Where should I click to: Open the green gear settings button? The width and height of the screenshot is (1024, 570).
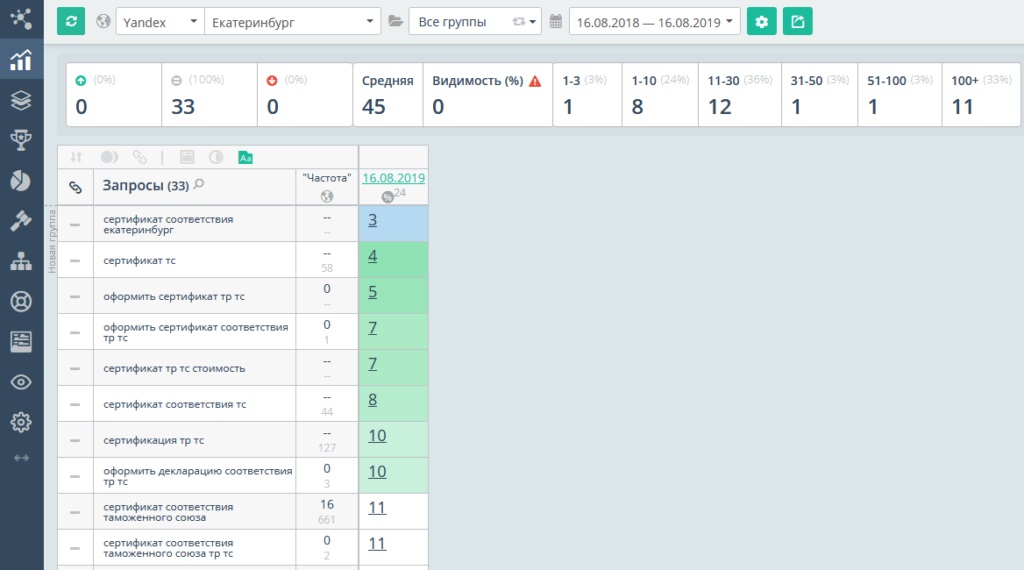762,21
